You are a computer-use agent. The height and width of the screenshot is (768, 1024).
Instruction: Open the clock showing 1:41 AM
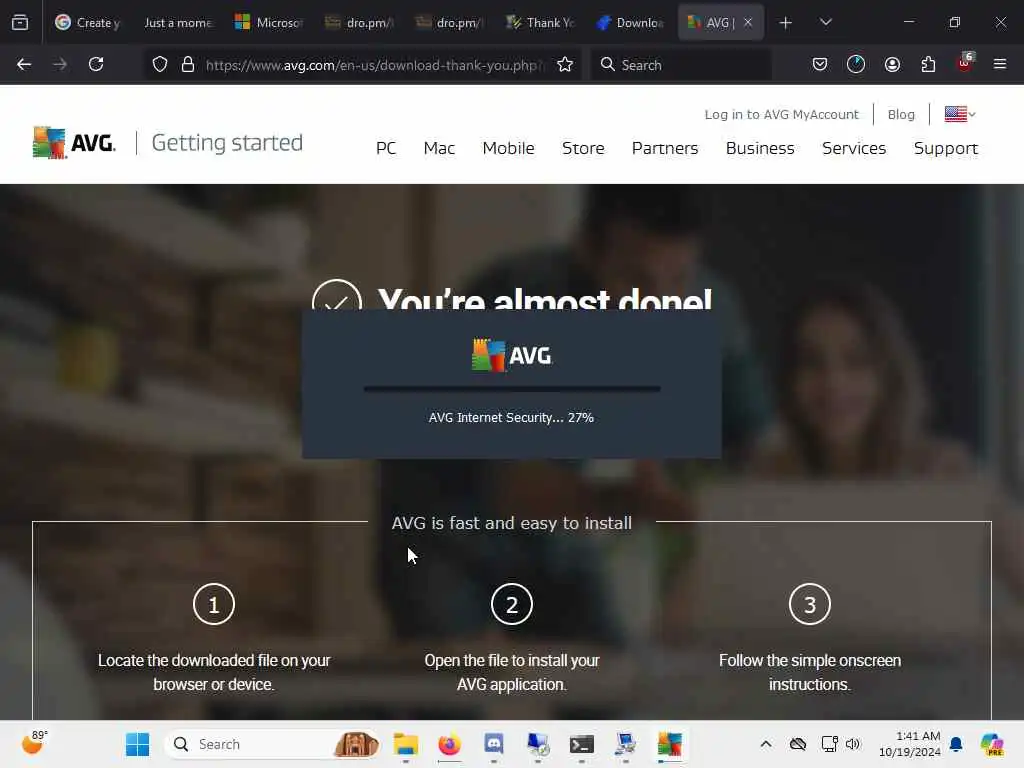[909, 743]
